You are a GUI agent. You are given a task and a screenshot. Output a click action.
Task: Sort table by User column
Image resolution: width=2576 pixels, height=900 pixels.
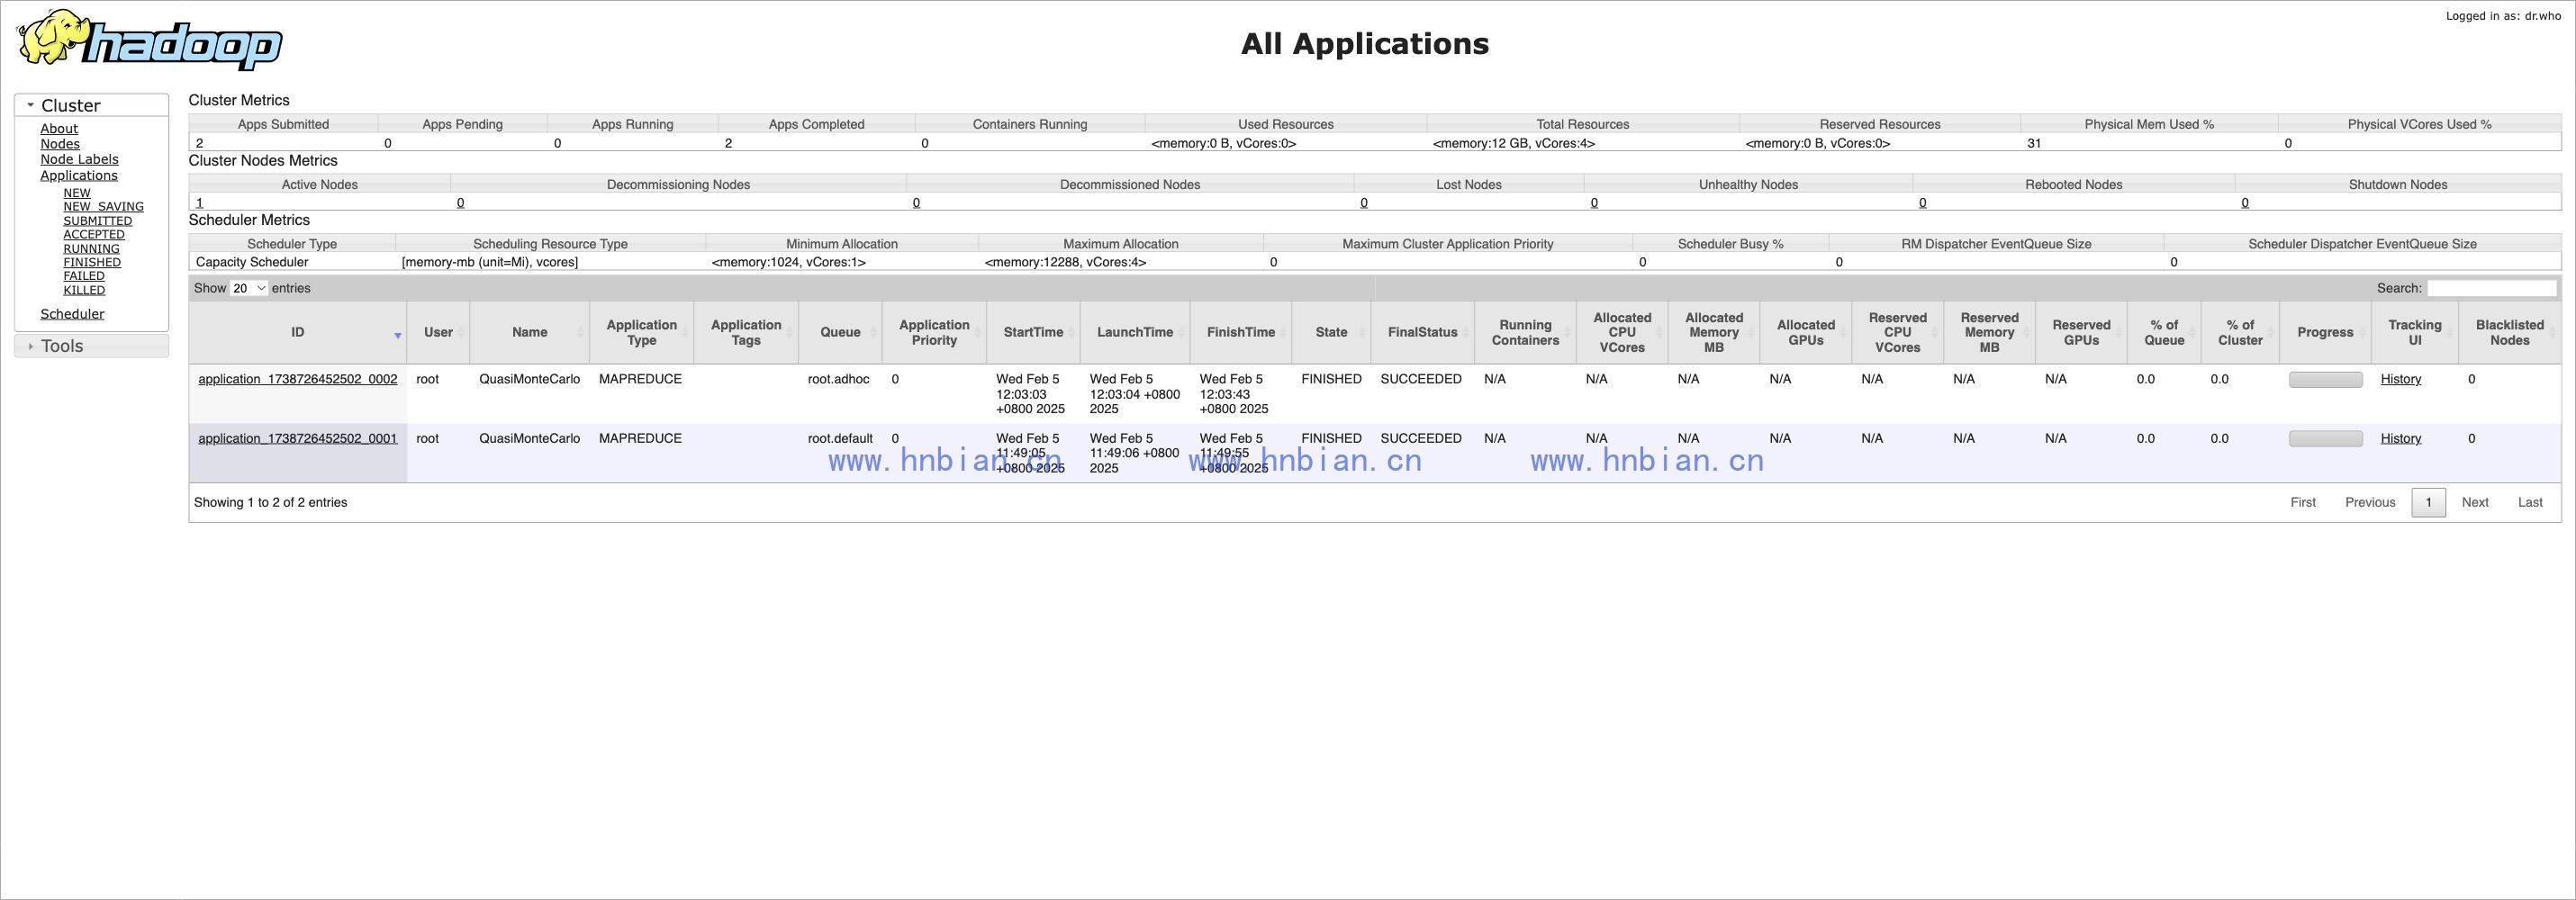coord(438,332)
